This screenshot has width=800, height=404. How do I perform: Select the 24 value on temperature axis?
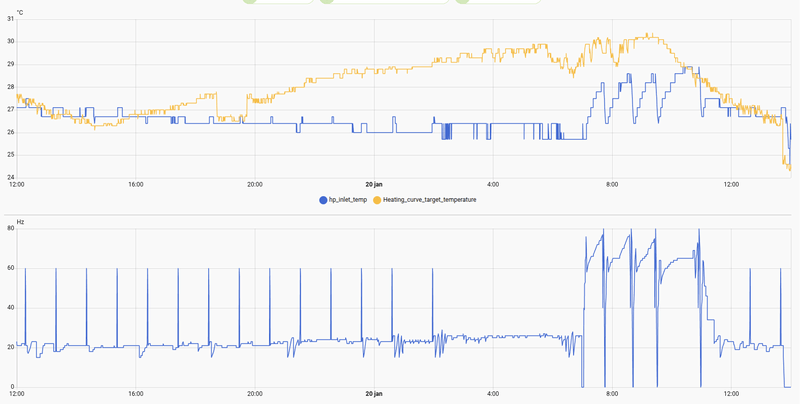[x=11, y=178]
